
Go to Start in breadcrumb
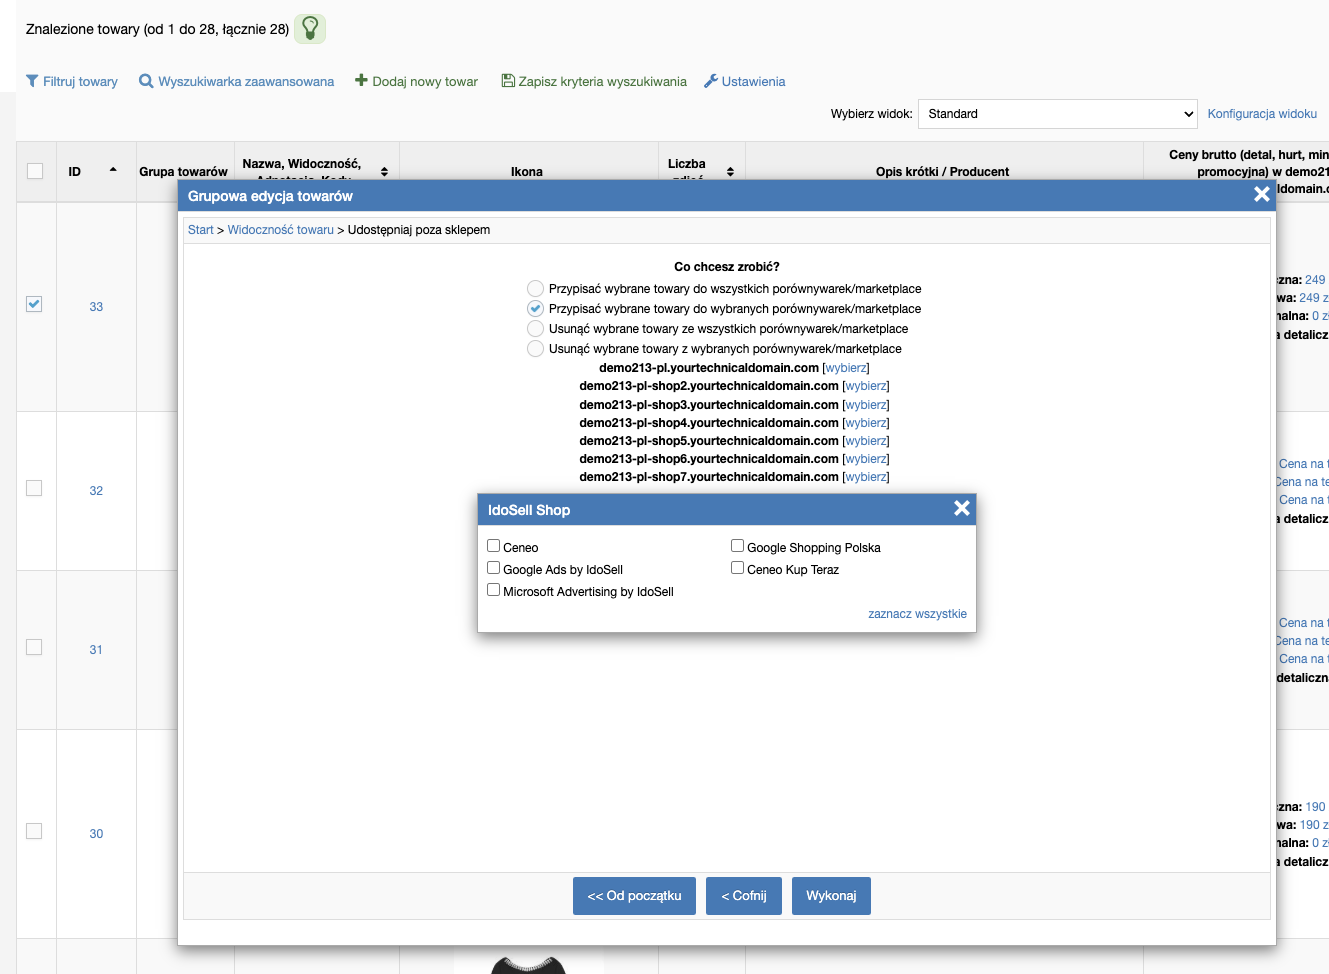point(201,230)
